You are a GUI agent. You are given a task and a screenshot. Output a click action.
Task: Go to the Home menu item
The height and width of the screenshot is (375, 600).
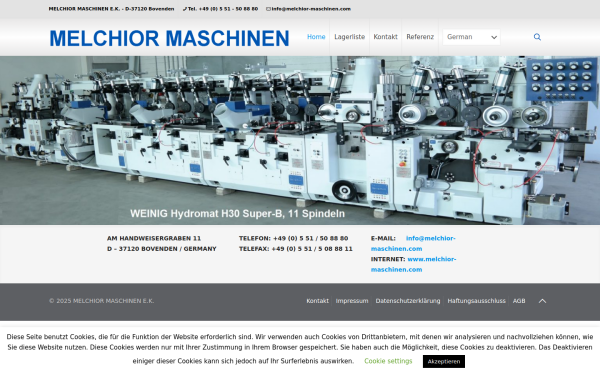tap(316, 37)
